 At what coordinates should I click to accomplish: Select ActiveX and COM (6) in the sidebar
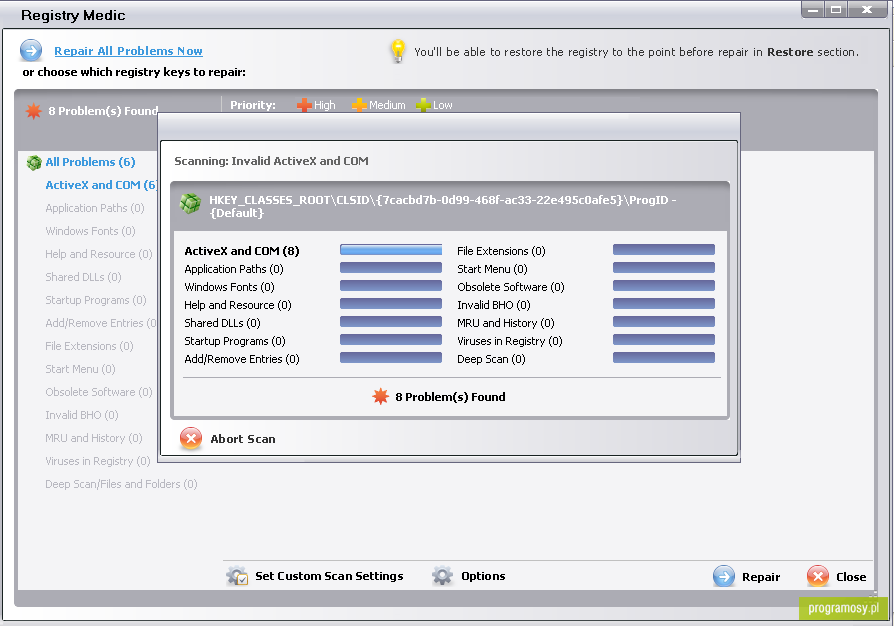[101, 185]
